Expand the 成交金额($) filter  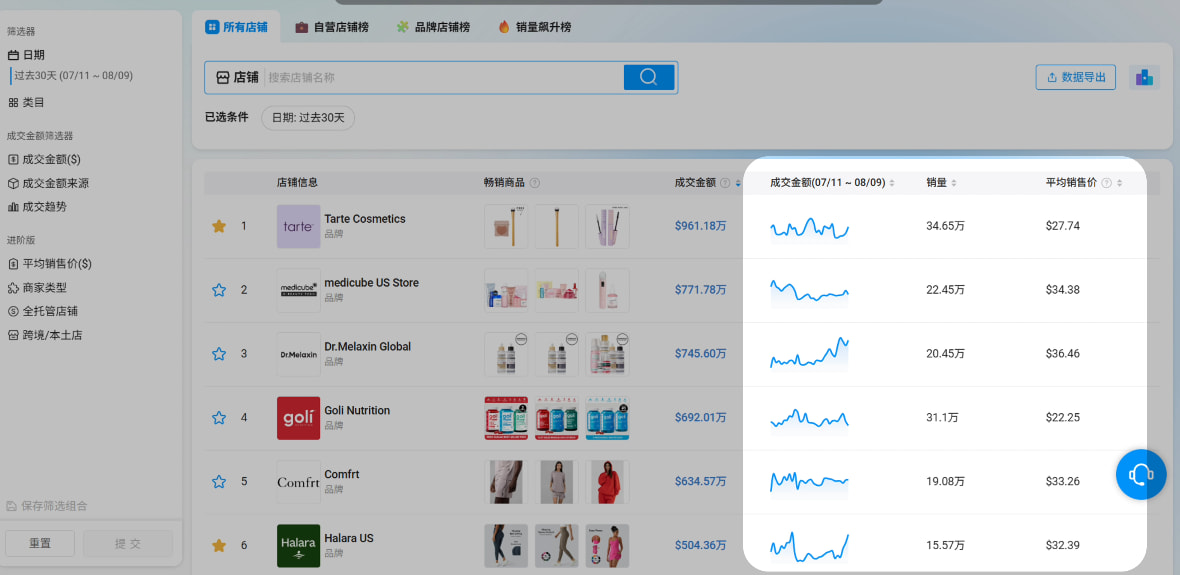tap(44, 160)
